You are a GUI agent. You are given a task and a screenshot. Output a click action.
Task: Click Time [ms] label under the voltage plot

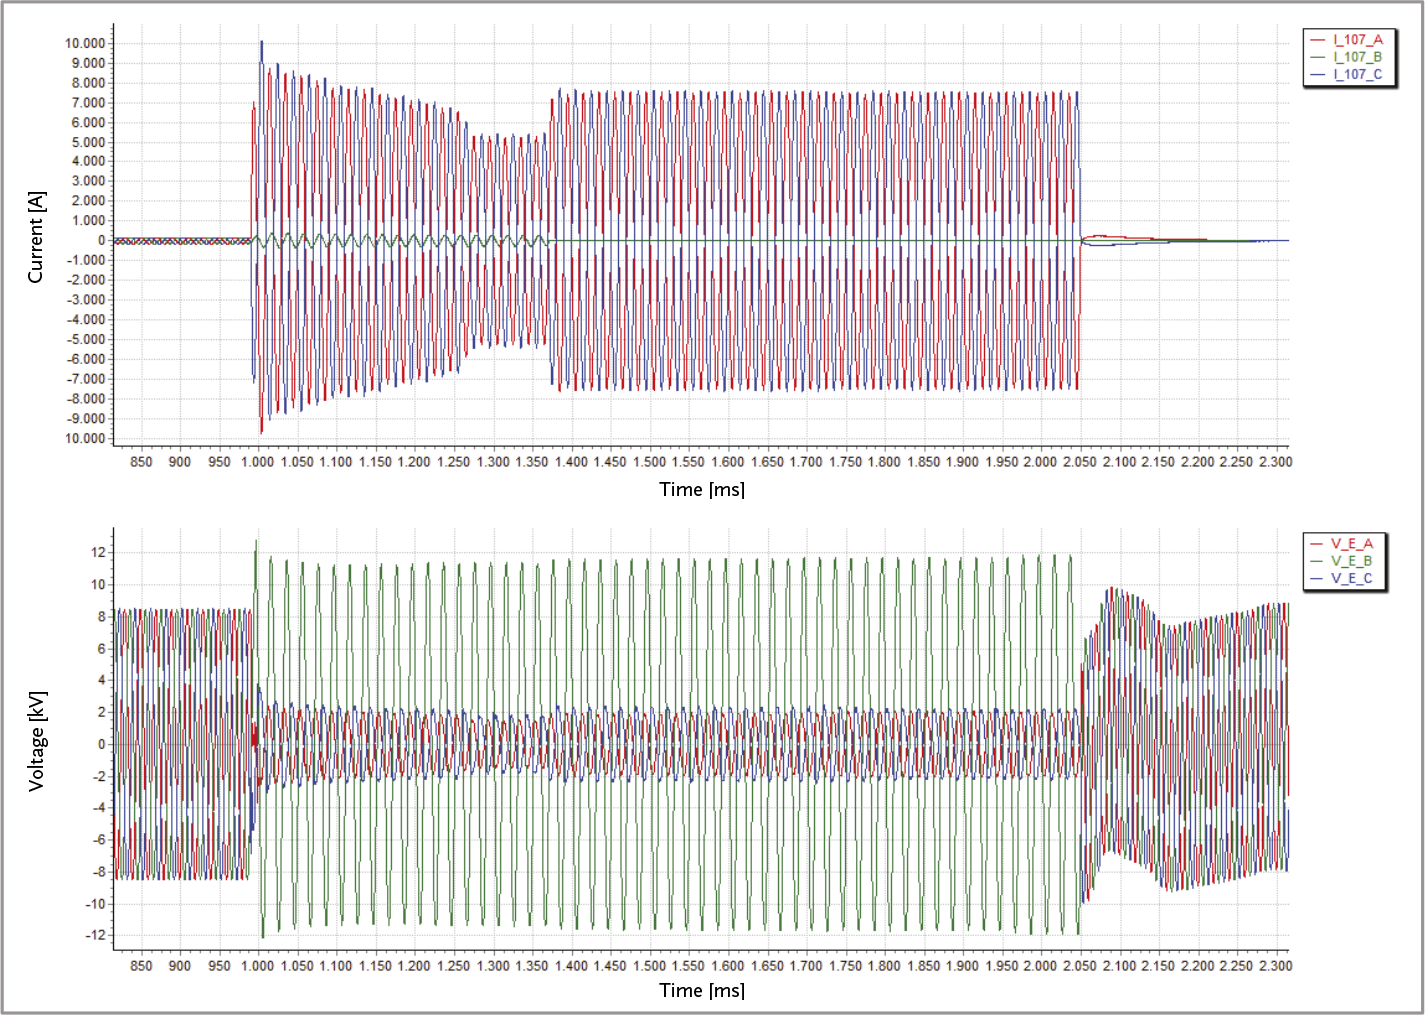click(702, 990)
